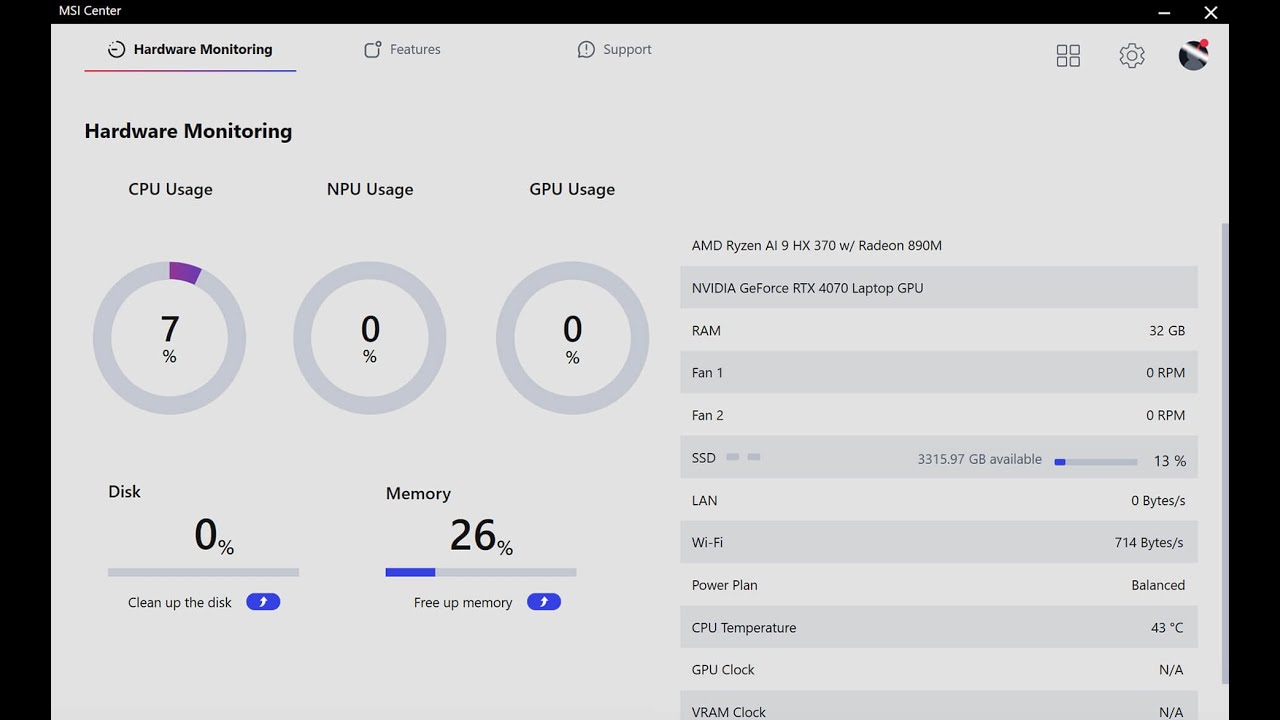Click the Balanced power plan value

pos(1158,585)
